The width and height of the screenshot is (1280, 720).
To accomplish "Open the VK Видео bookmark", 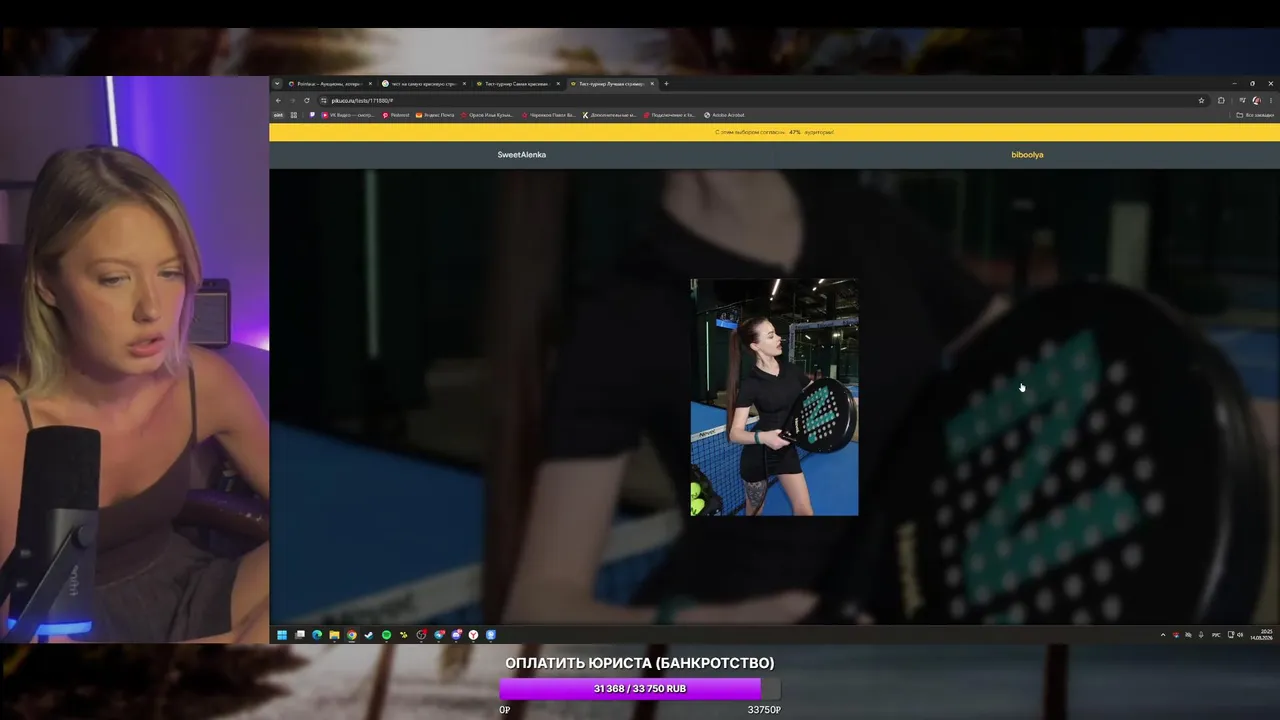I will [348, 115].
